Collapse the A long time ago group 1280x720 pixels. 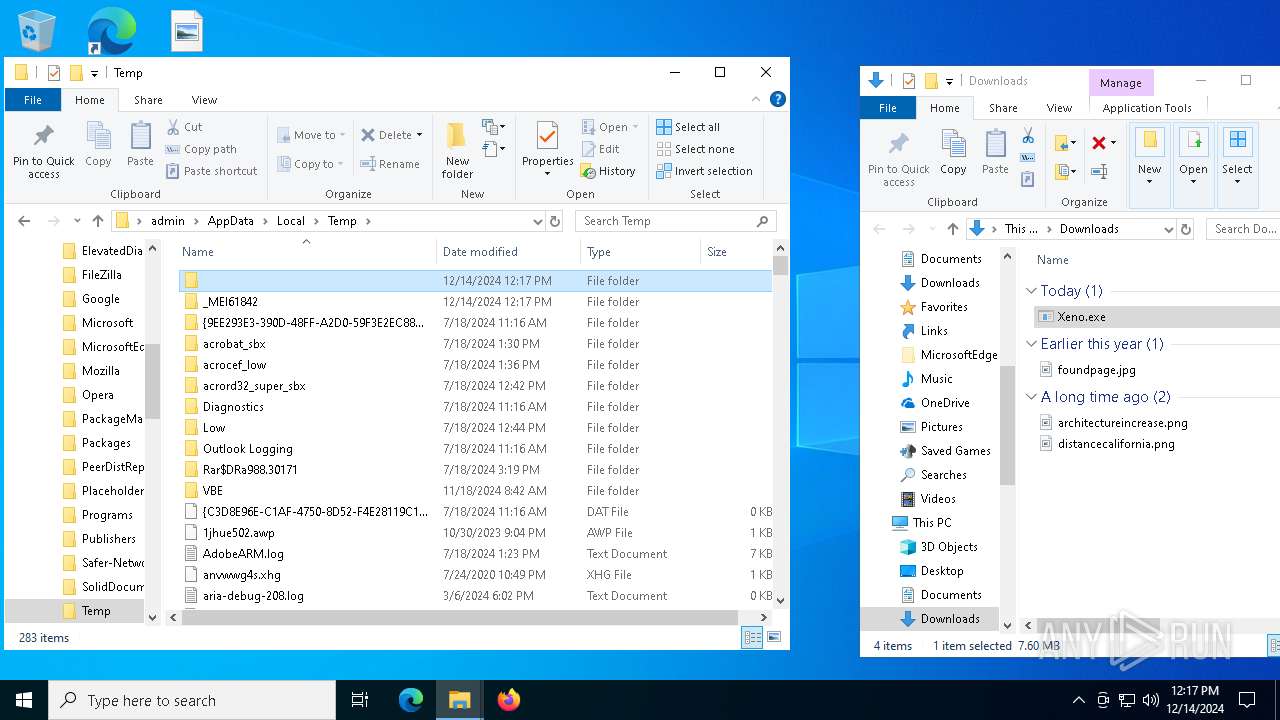coord(1031,397)
